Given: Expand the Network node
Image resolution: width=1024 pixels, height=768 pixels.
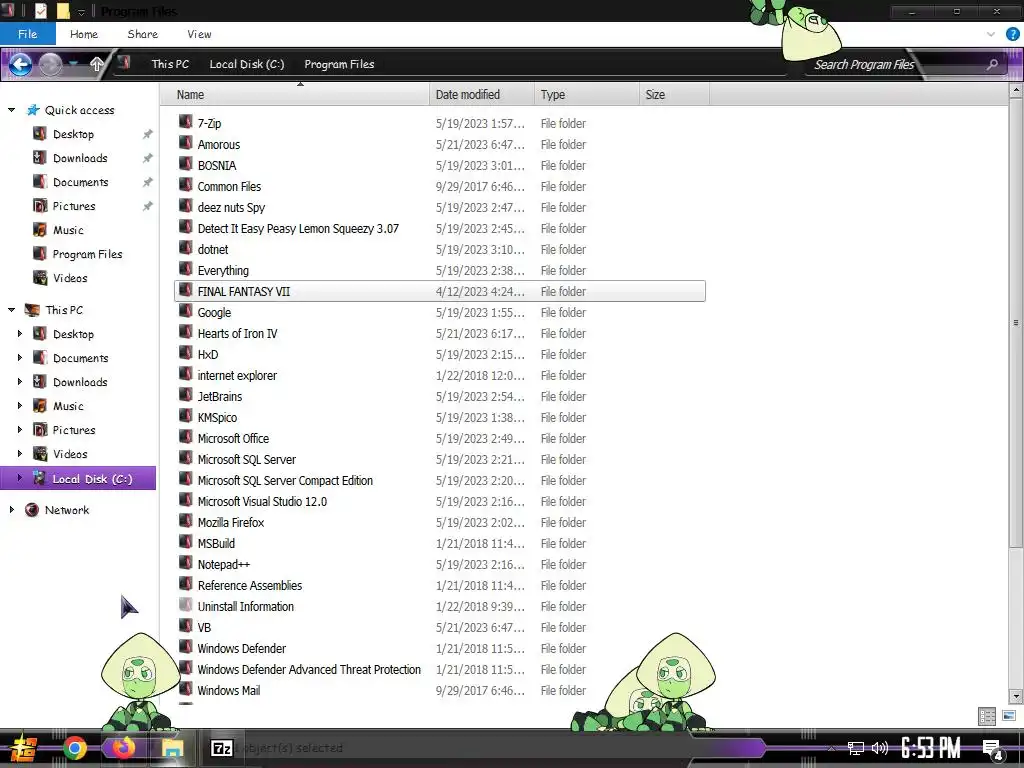Looking at the screenshot, I should (11, 509).
